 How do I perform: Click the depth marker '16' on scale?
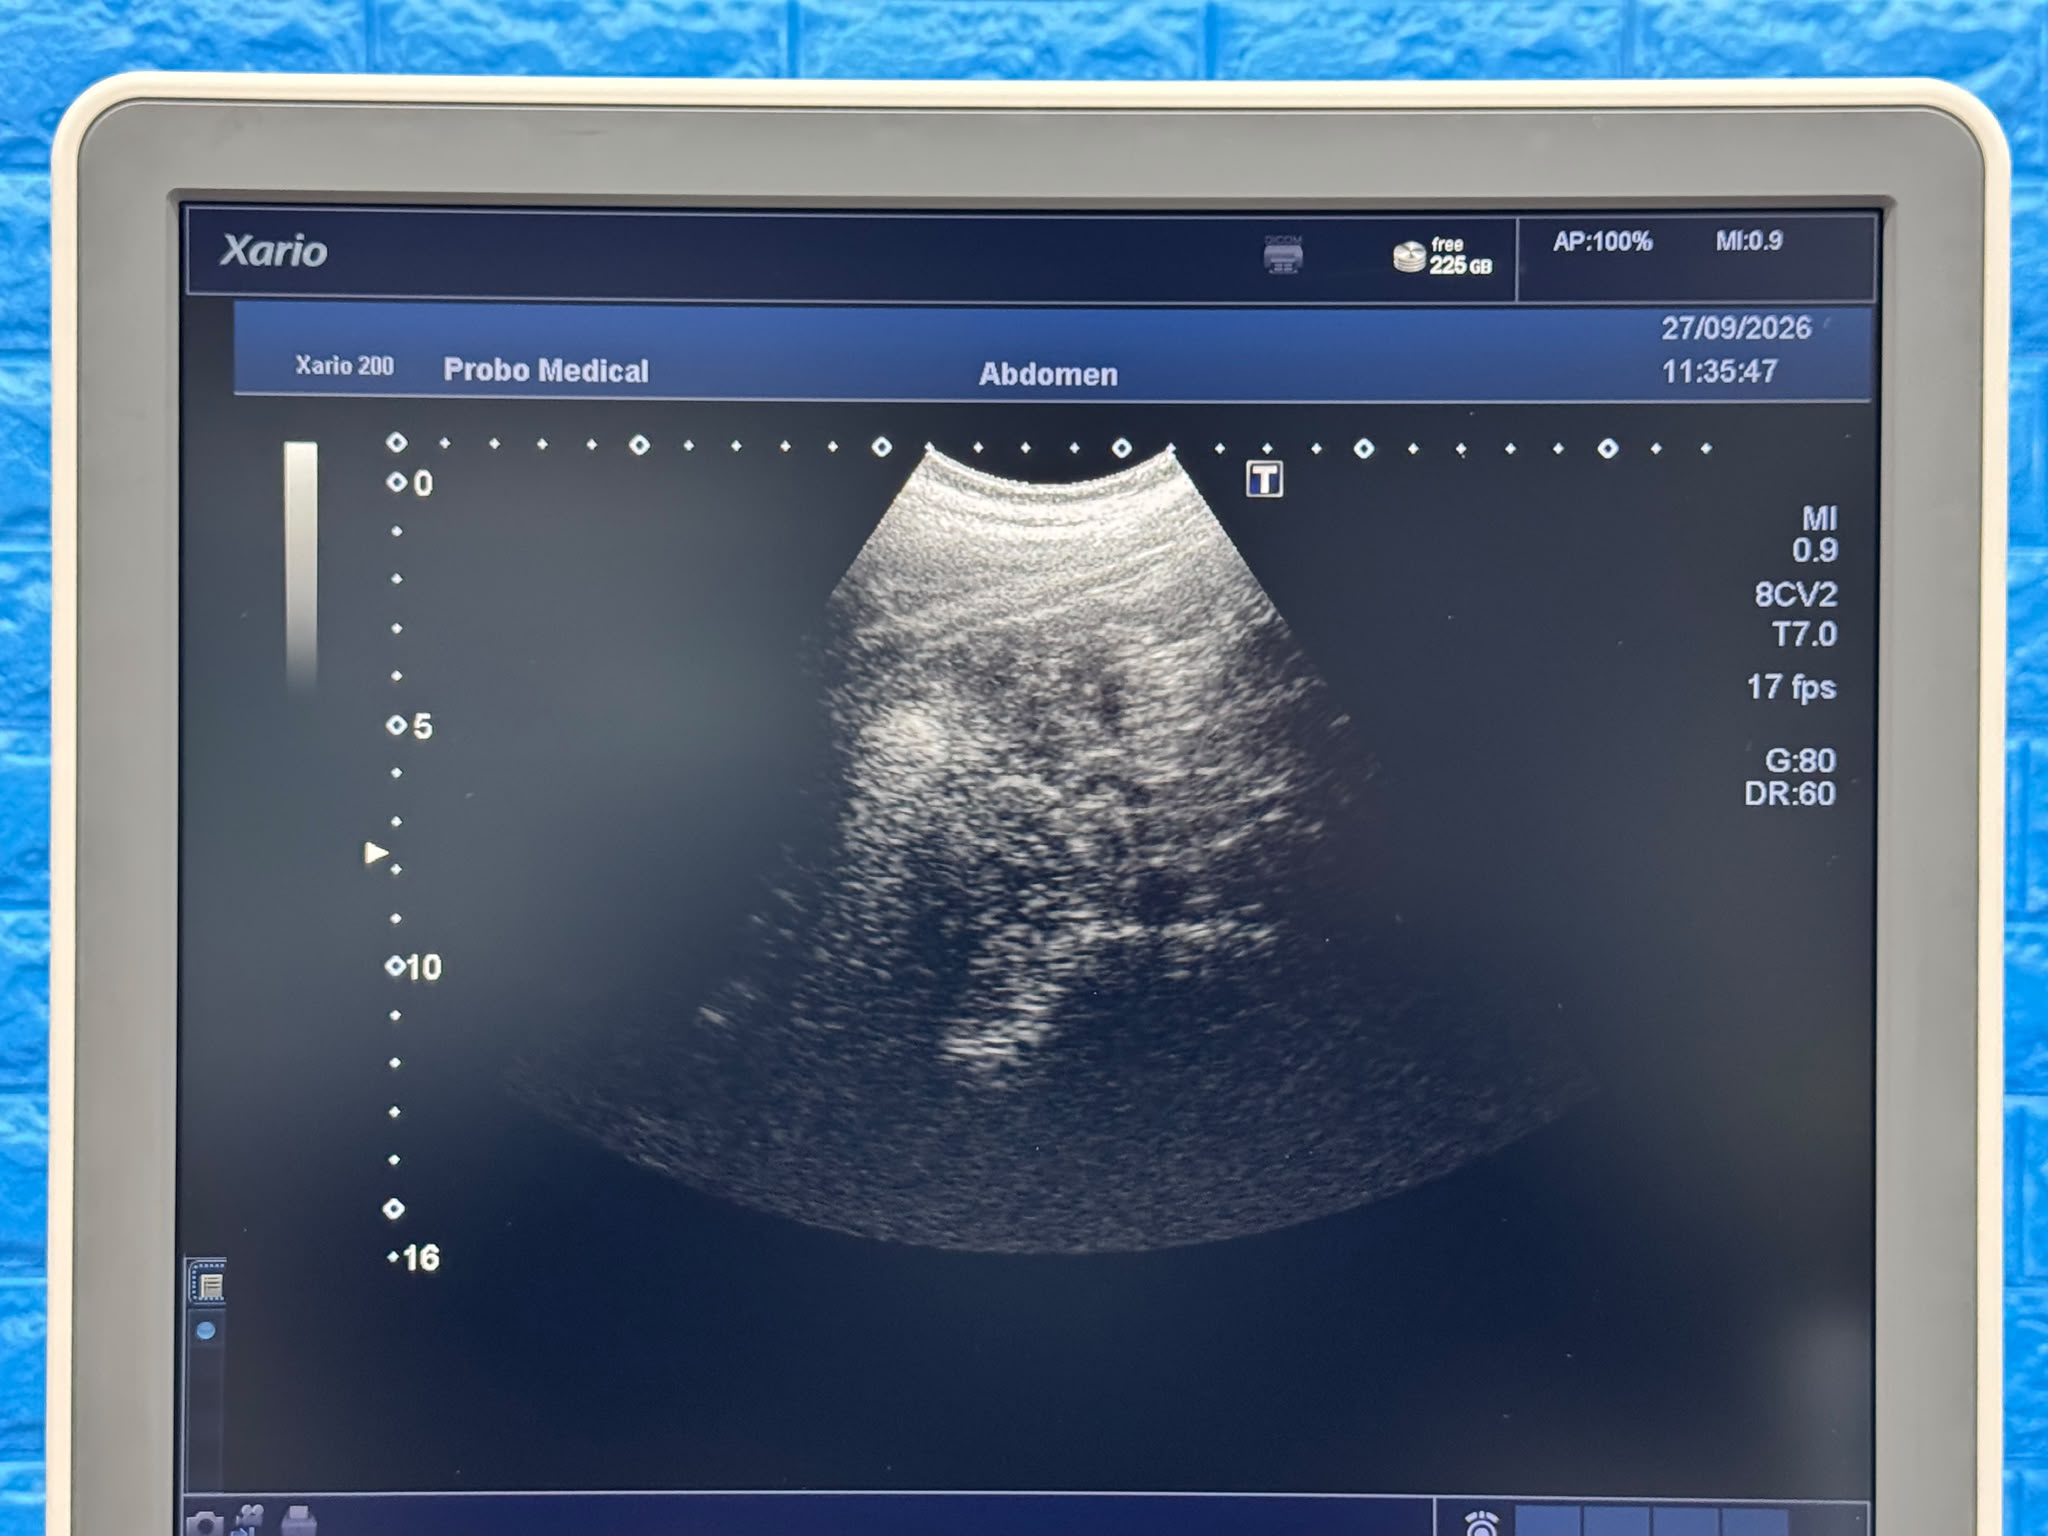pyautogui.click(x=421, y=1258)
